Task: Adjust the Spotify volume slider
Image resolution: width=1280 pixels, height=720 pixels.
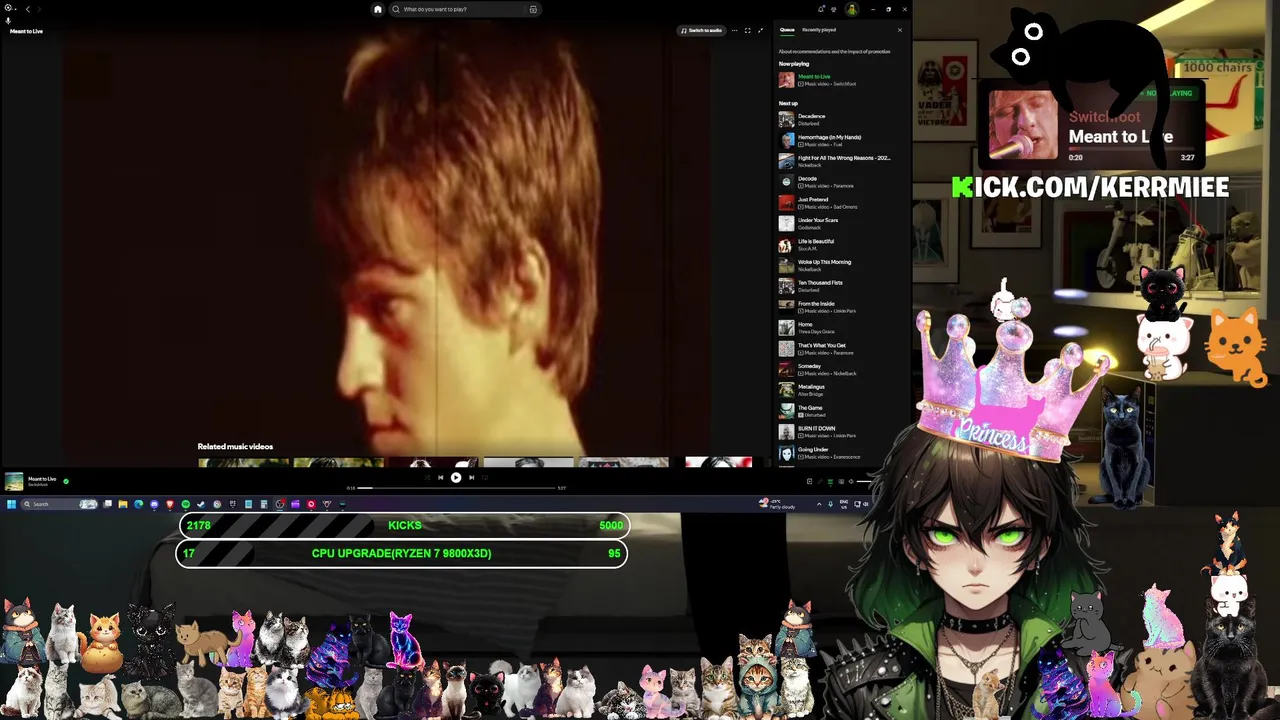Action: [x=862, y=481]
